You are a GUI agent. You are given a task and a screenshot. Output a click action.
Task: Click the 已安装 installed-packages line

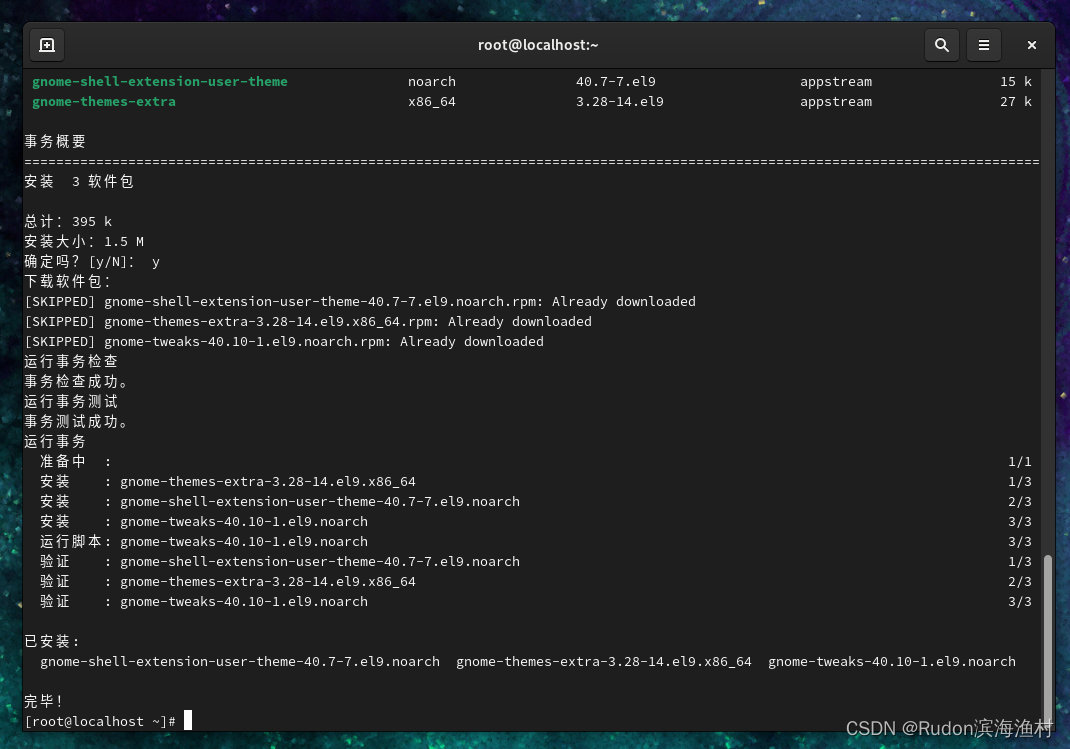point(52,641)
